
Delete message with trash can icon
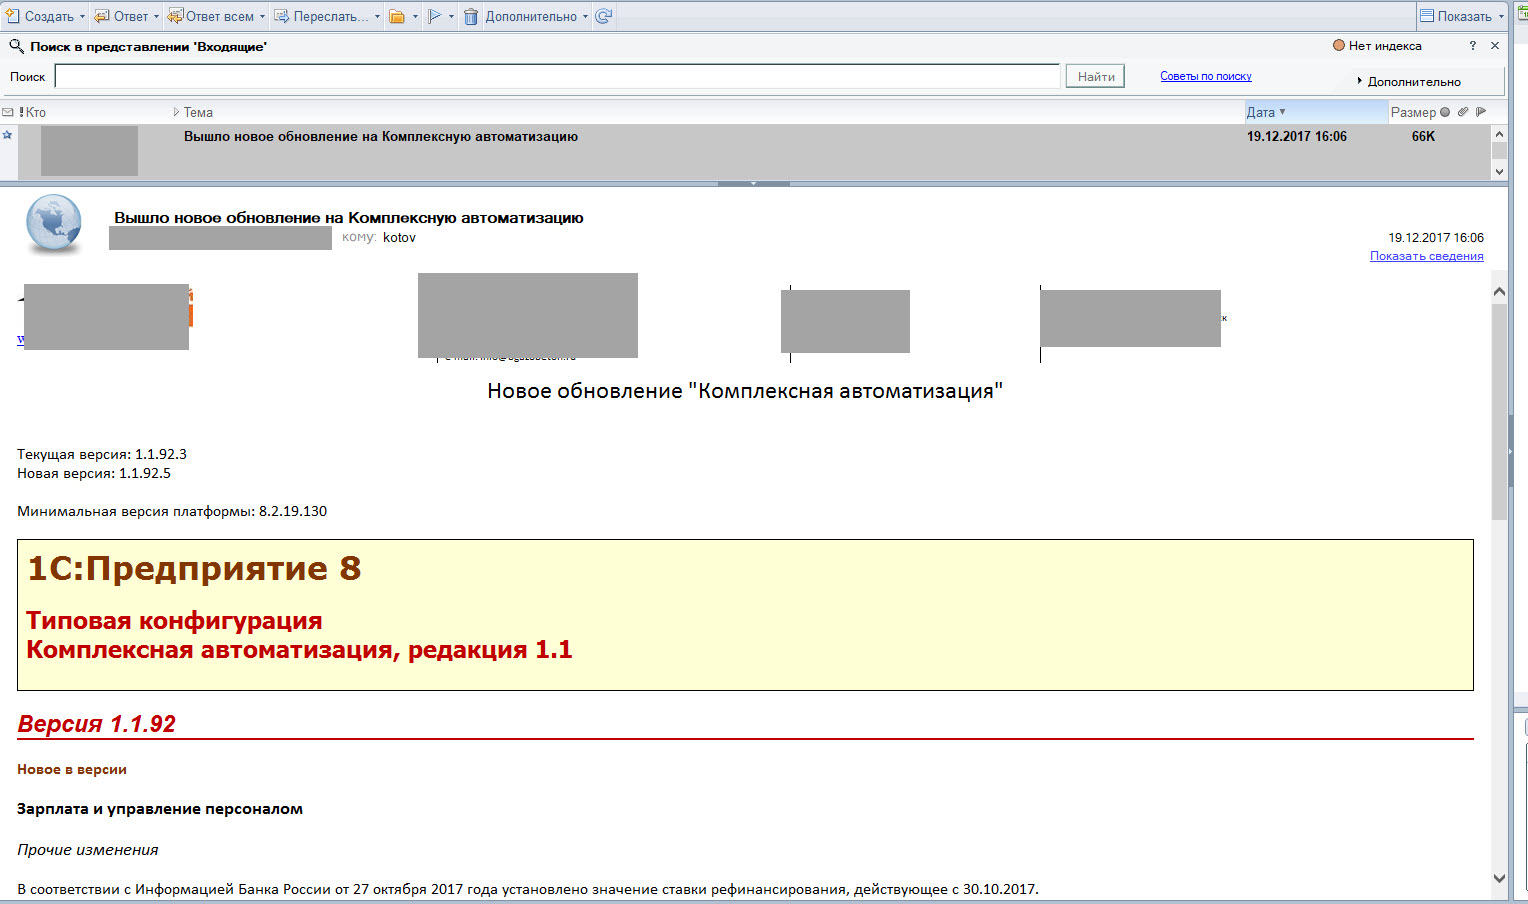tap(471, 16)
